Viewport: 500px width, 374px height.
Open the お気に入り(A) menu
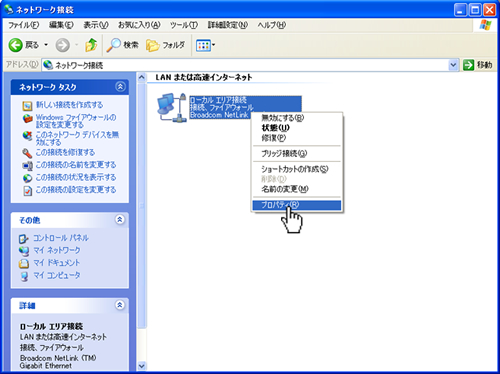tap(139, 25)
